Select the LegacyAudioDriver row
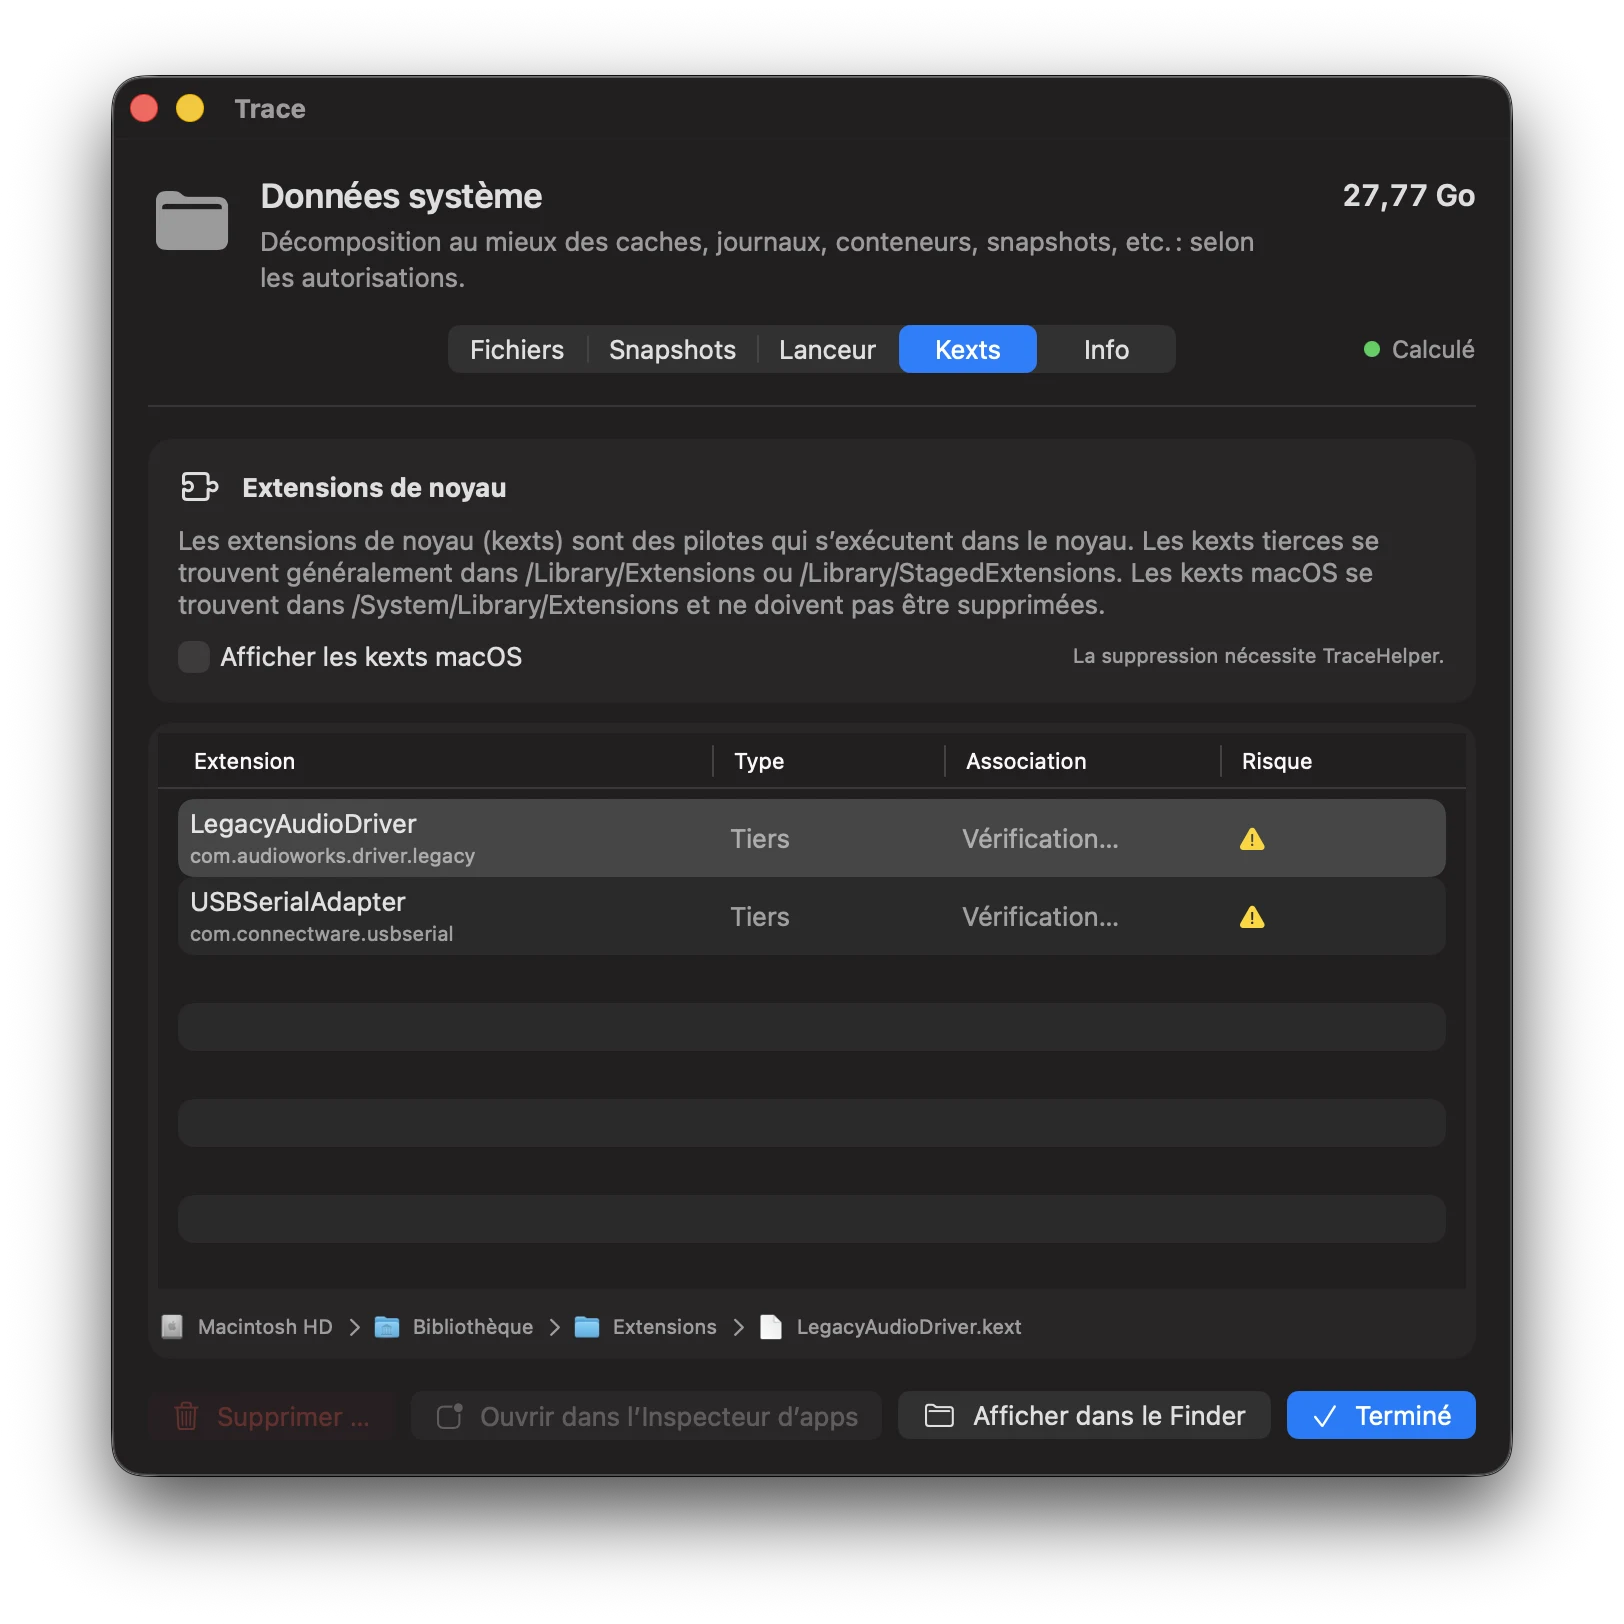The width and height of the screenshot is (1624, 1624). pos(811,838)
